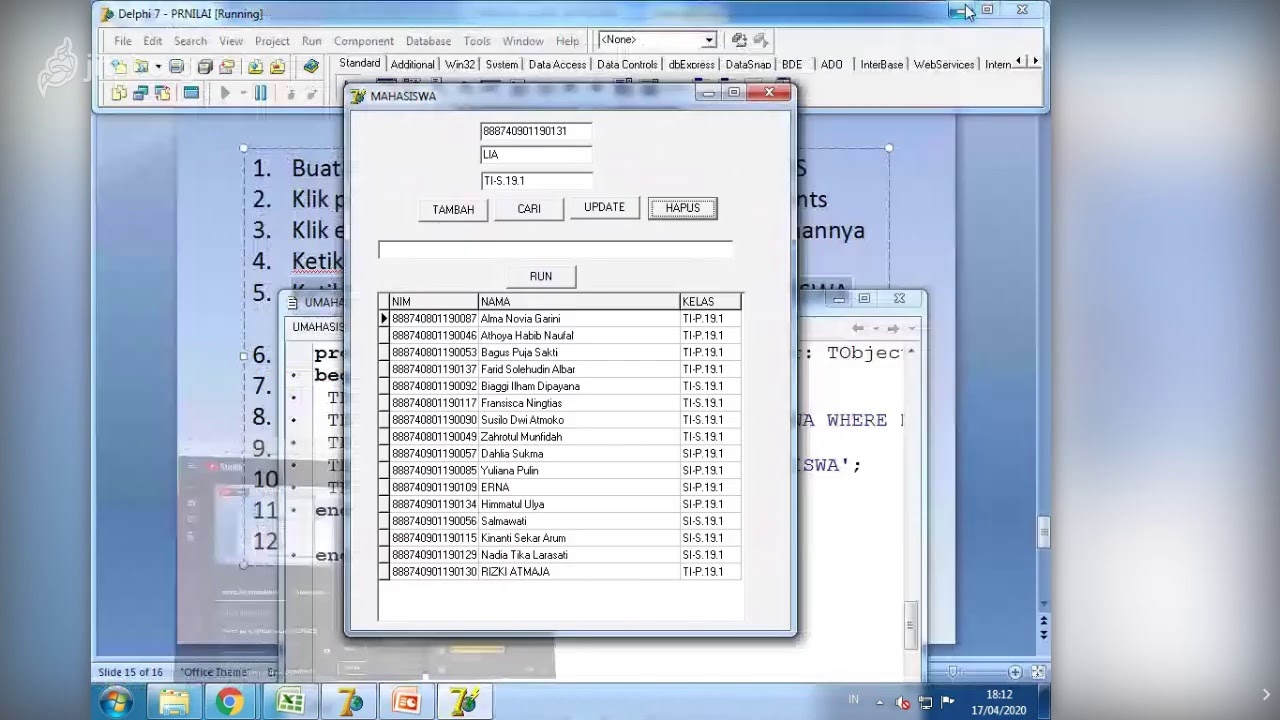
Task: Select the grid row Alma Novia Garini
Action: point(560,319)
